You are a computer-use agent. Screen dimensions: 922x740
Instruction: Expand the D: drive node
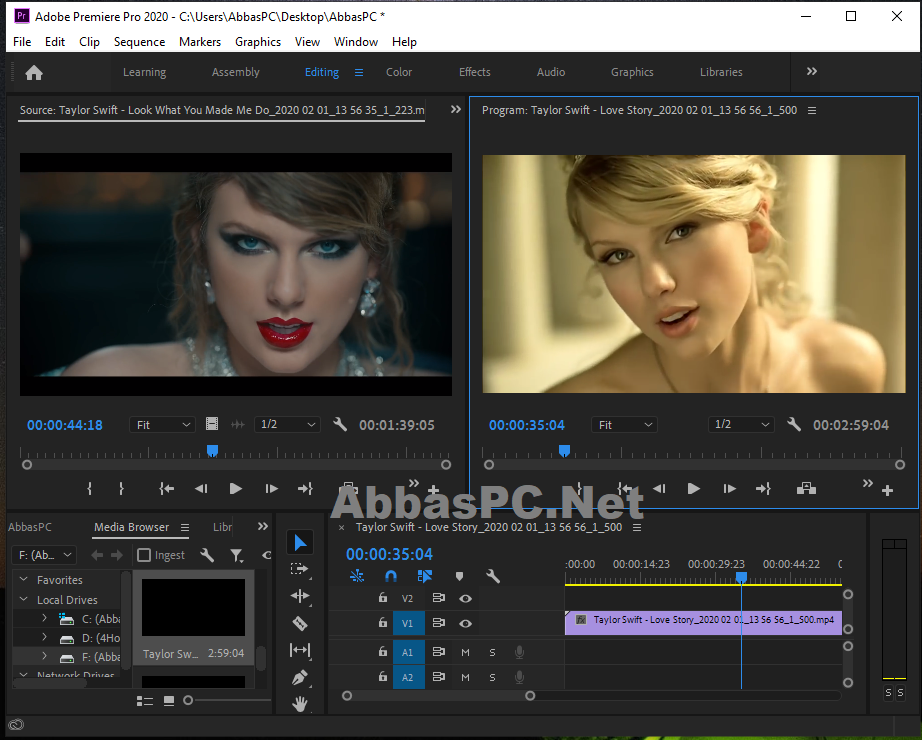click(44, 637)
